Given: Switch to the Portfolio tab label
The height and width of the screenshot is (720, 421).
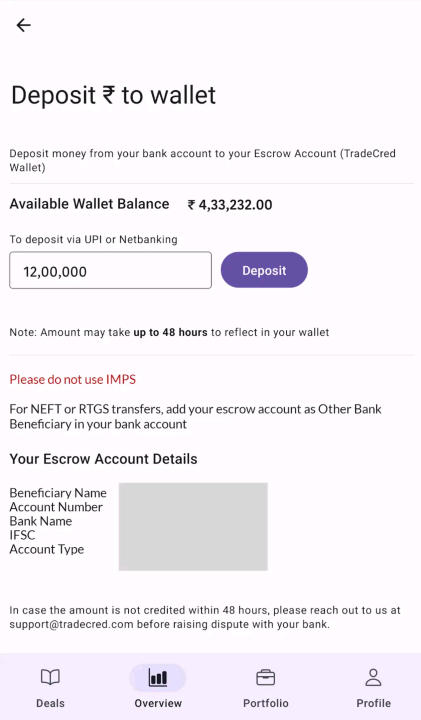Looking at the screenshot, I should [x=266, y=703].
